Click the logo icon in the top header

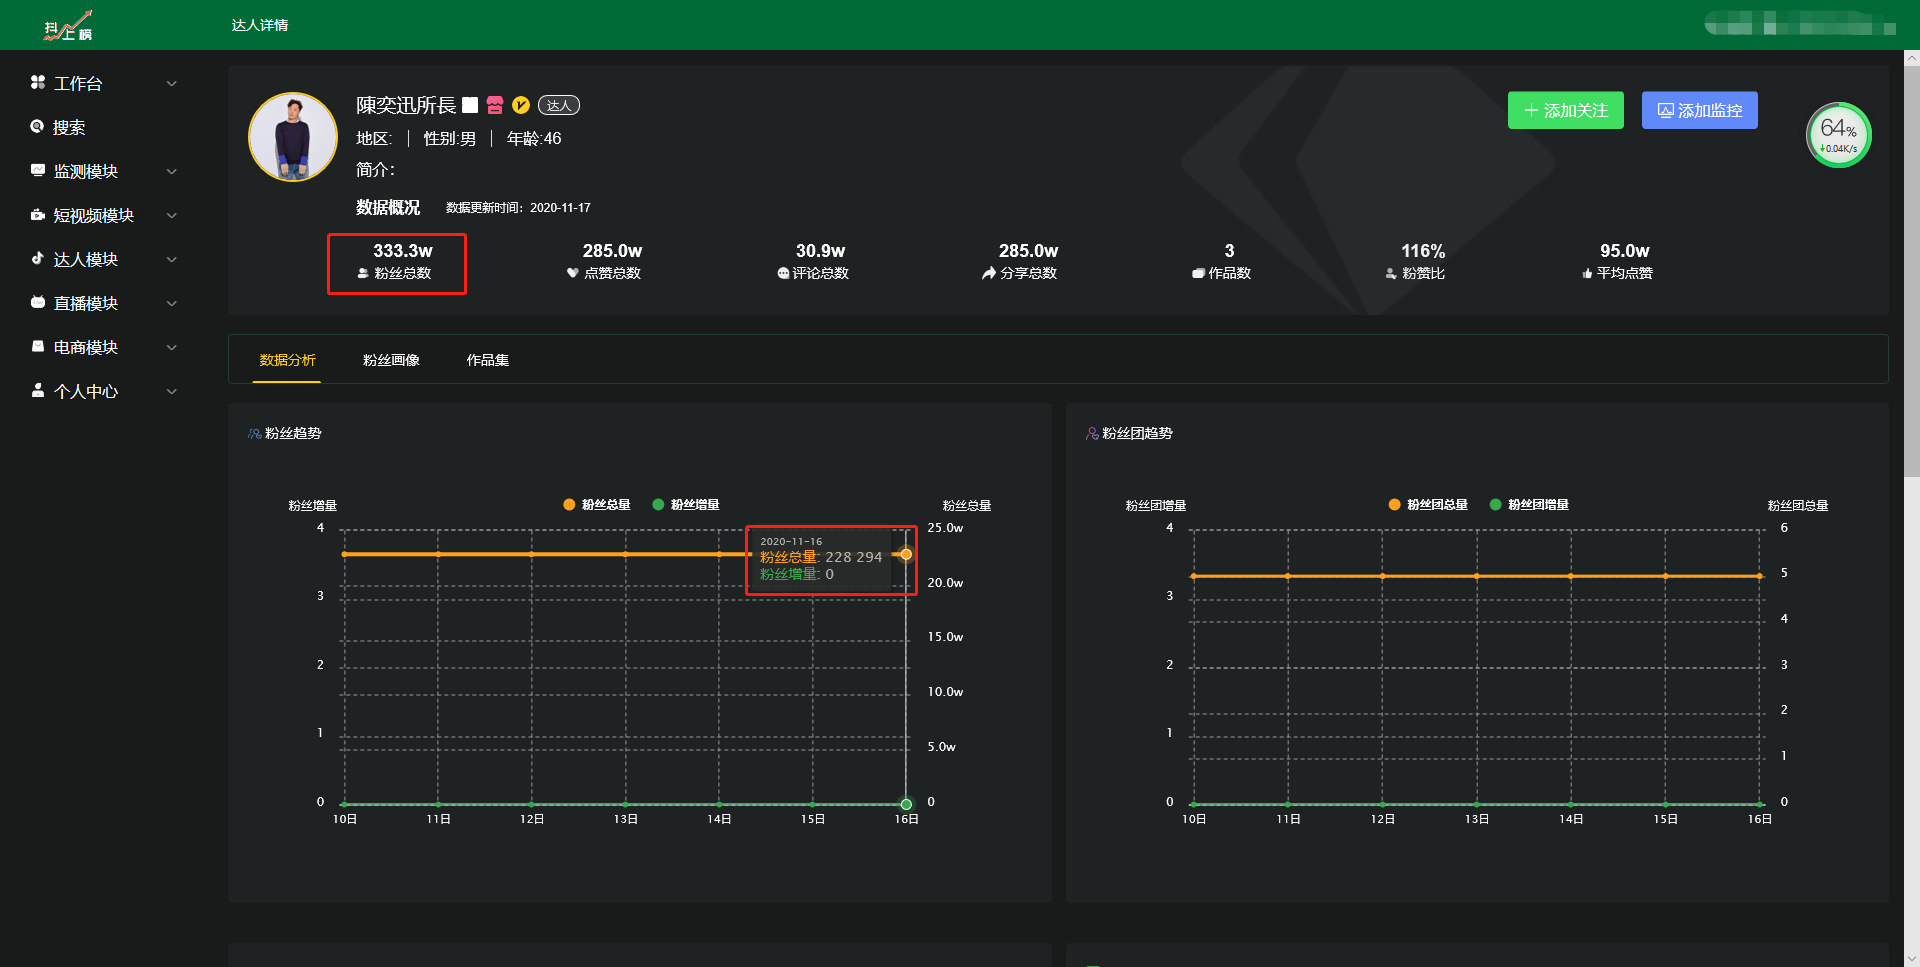(x=68, y=25)
